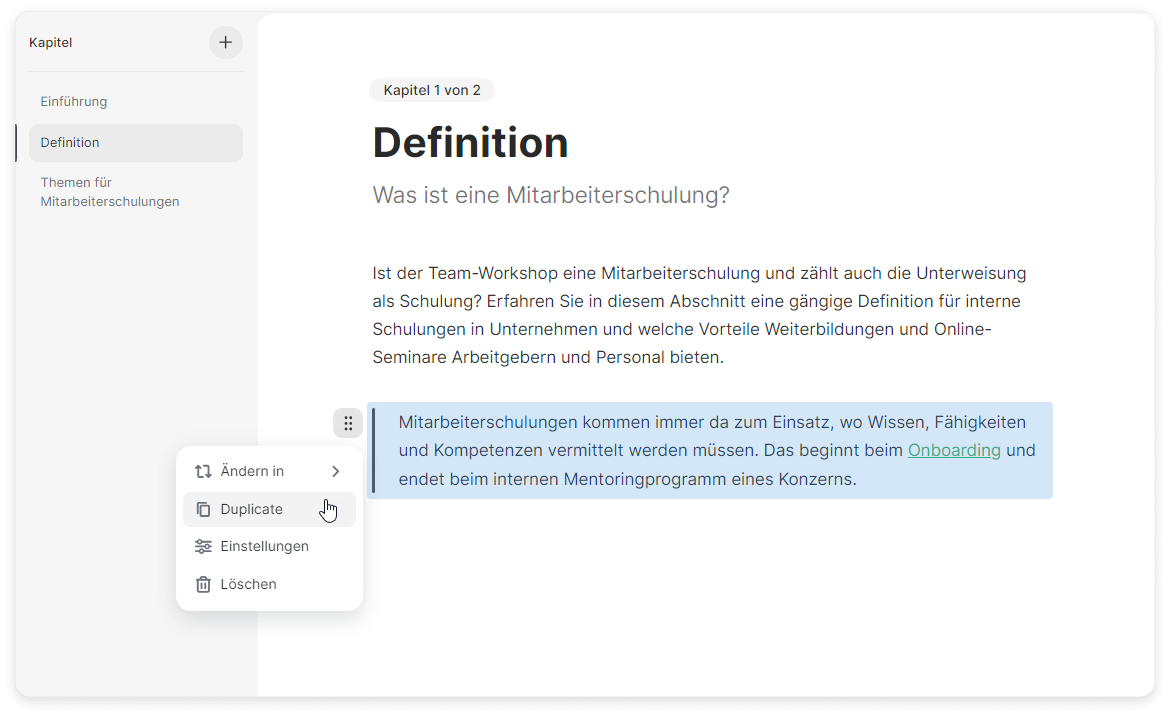Screen dimensions: 1170x716
Task: Click the sliders icon beside Einstellungen
Action: [203, 547]
